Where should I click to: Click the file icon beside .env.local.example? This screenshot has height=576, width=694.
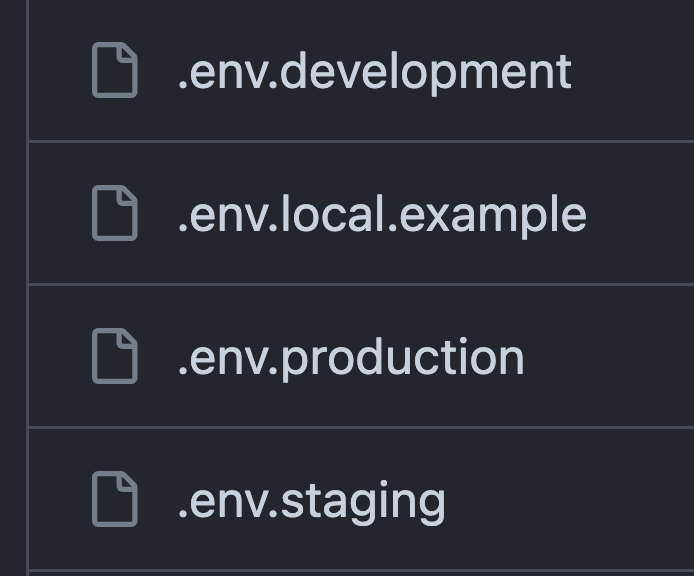coord(115,213)
